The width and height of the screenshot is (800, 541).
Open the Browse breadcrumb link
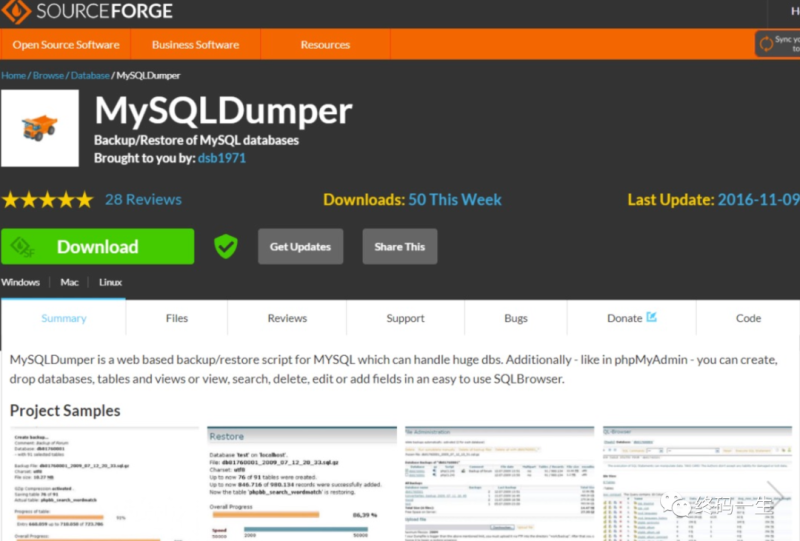[x=48, y=76]
